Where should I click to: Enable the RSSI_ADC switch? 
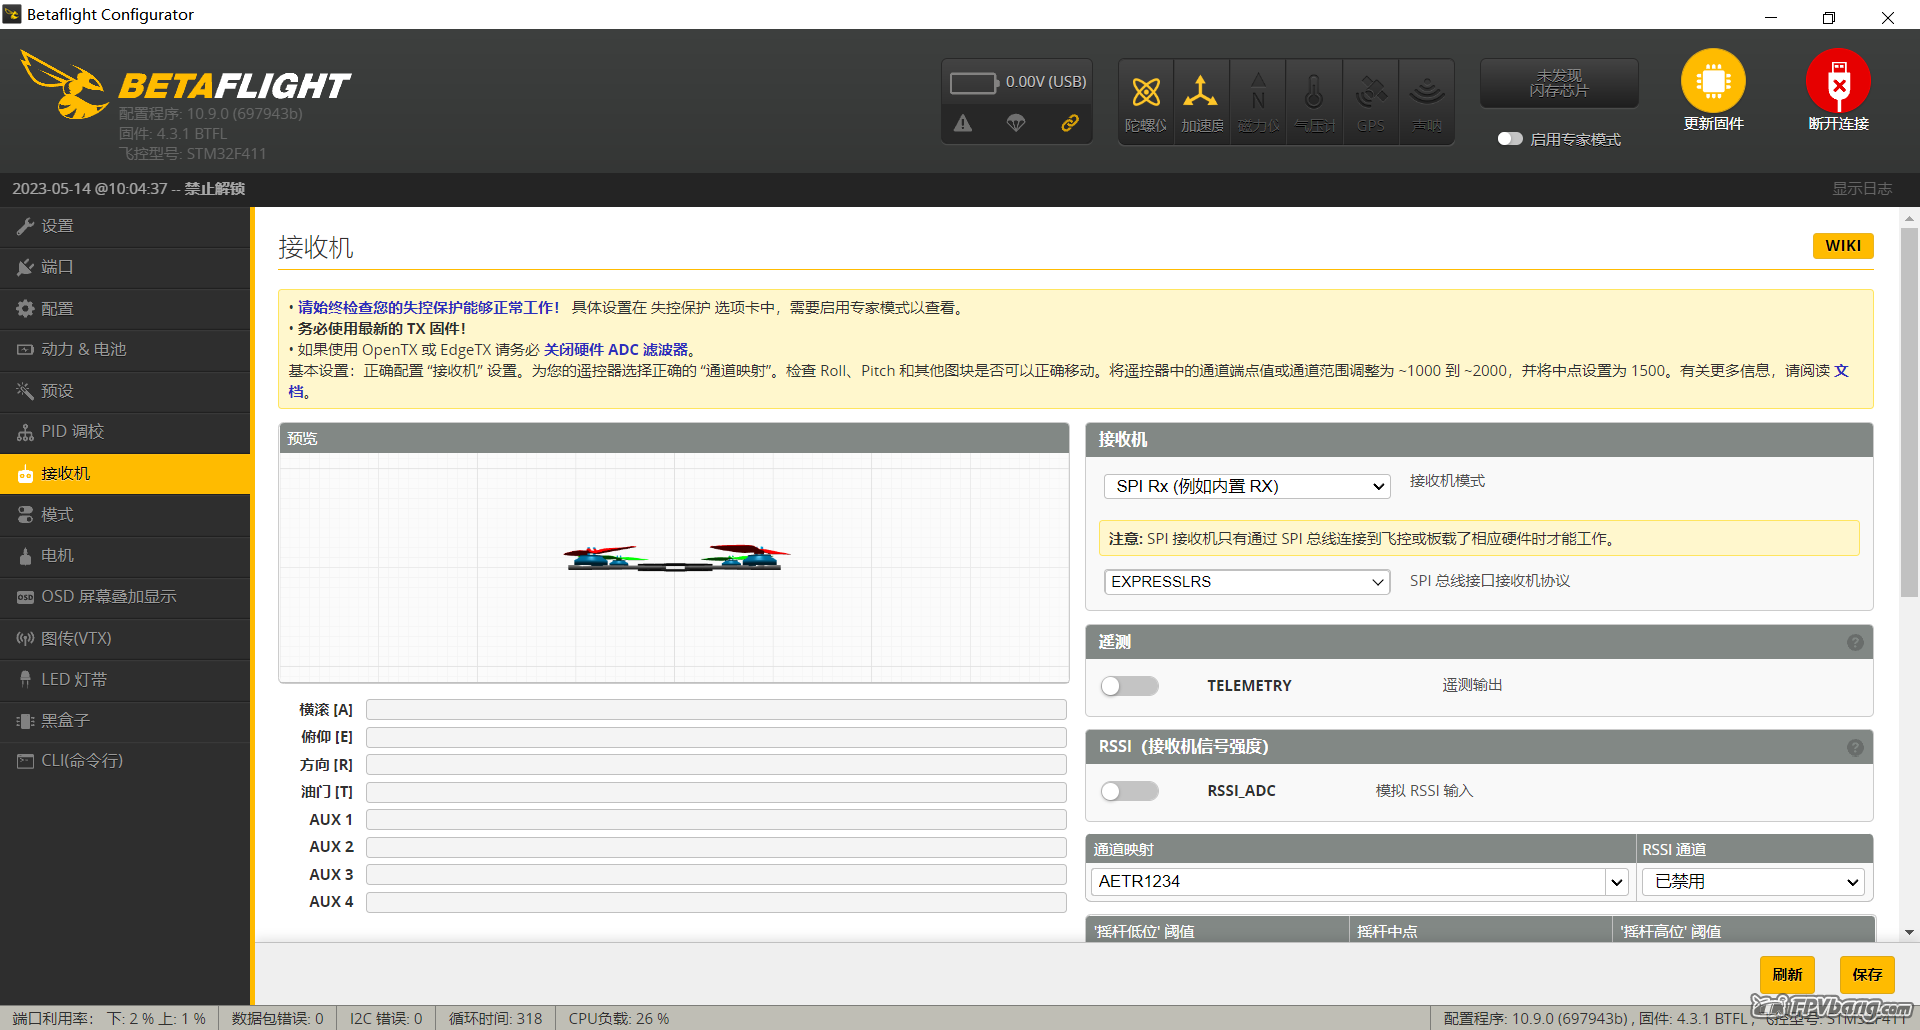coord(1129,791)
